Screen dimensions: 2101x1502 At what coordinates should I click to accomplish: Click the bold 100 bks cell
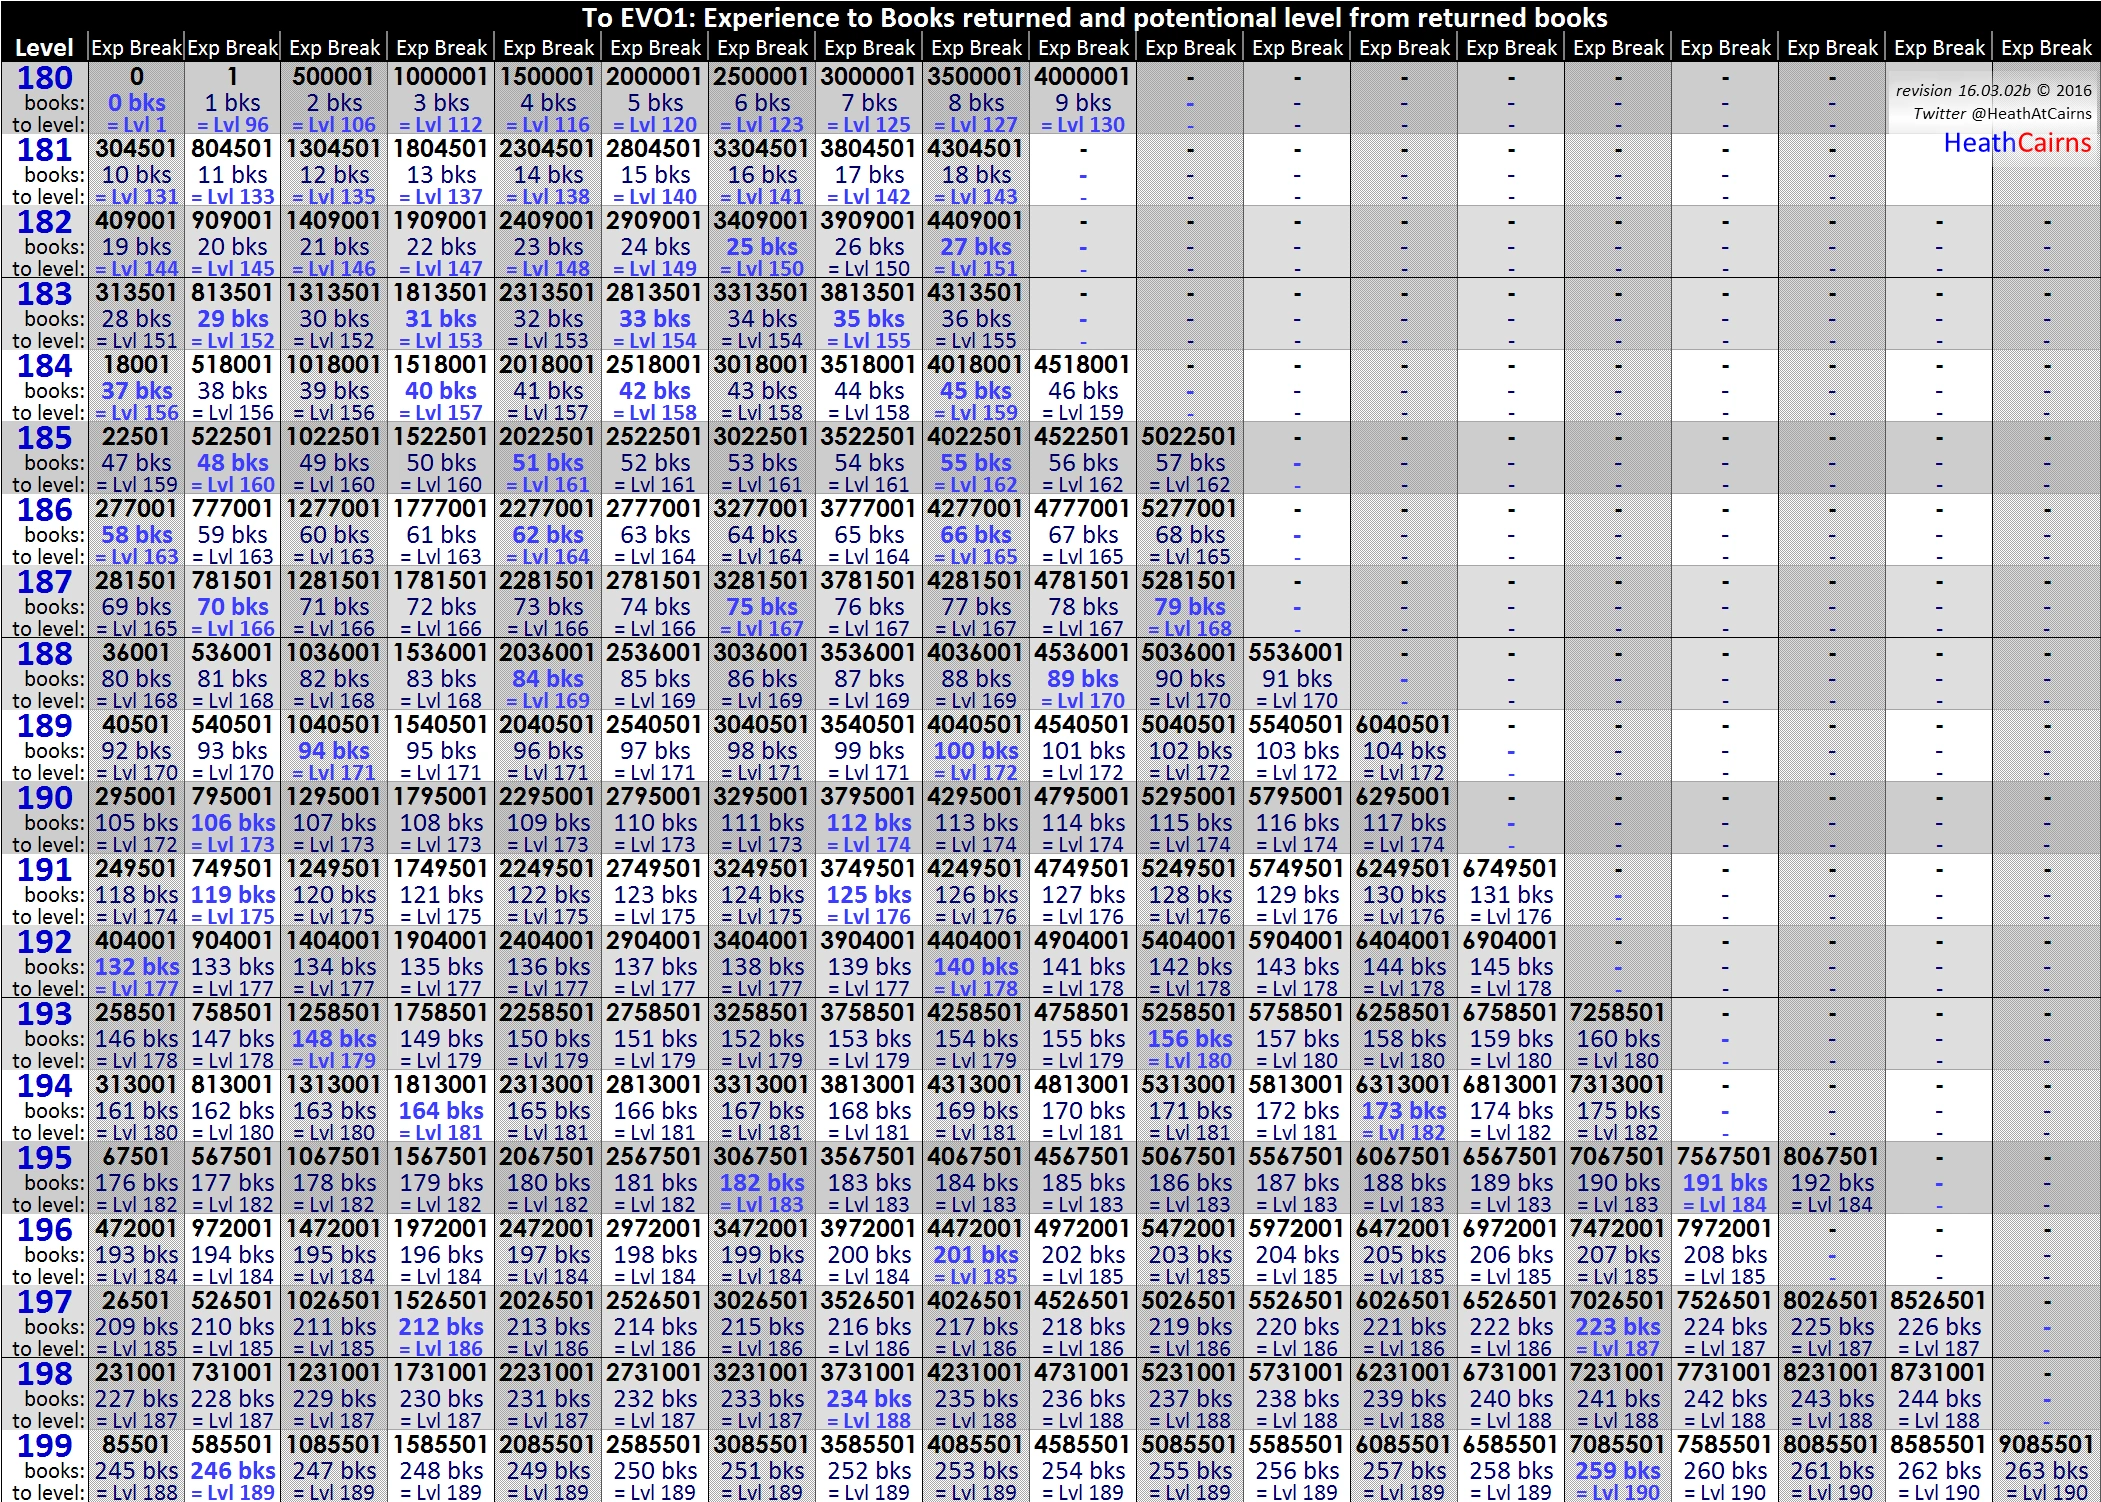click(975, 751)
